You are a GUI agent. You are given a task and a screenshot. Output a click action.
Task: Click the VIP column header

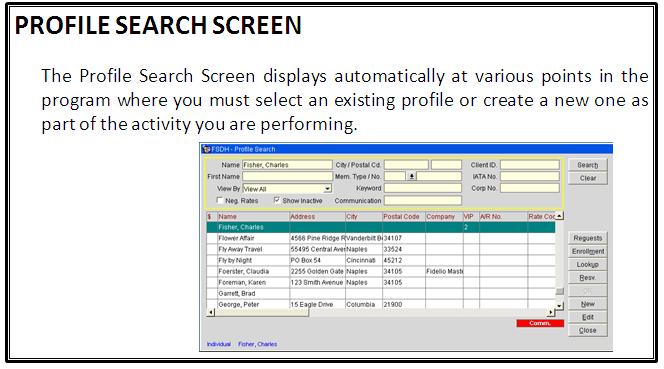[471, 216]
